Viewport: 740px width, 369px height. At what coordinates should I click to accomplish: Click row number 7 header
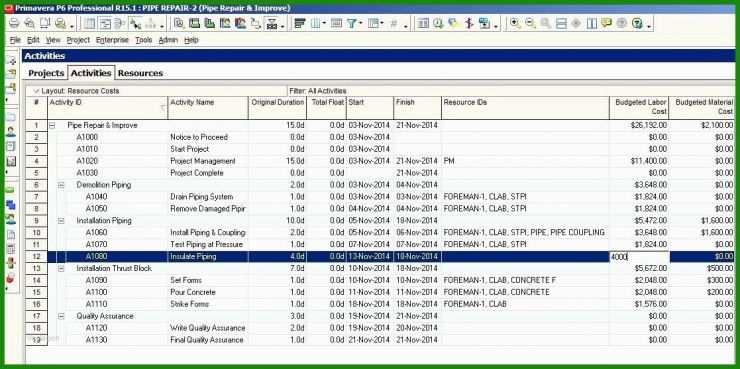(36, 197)
